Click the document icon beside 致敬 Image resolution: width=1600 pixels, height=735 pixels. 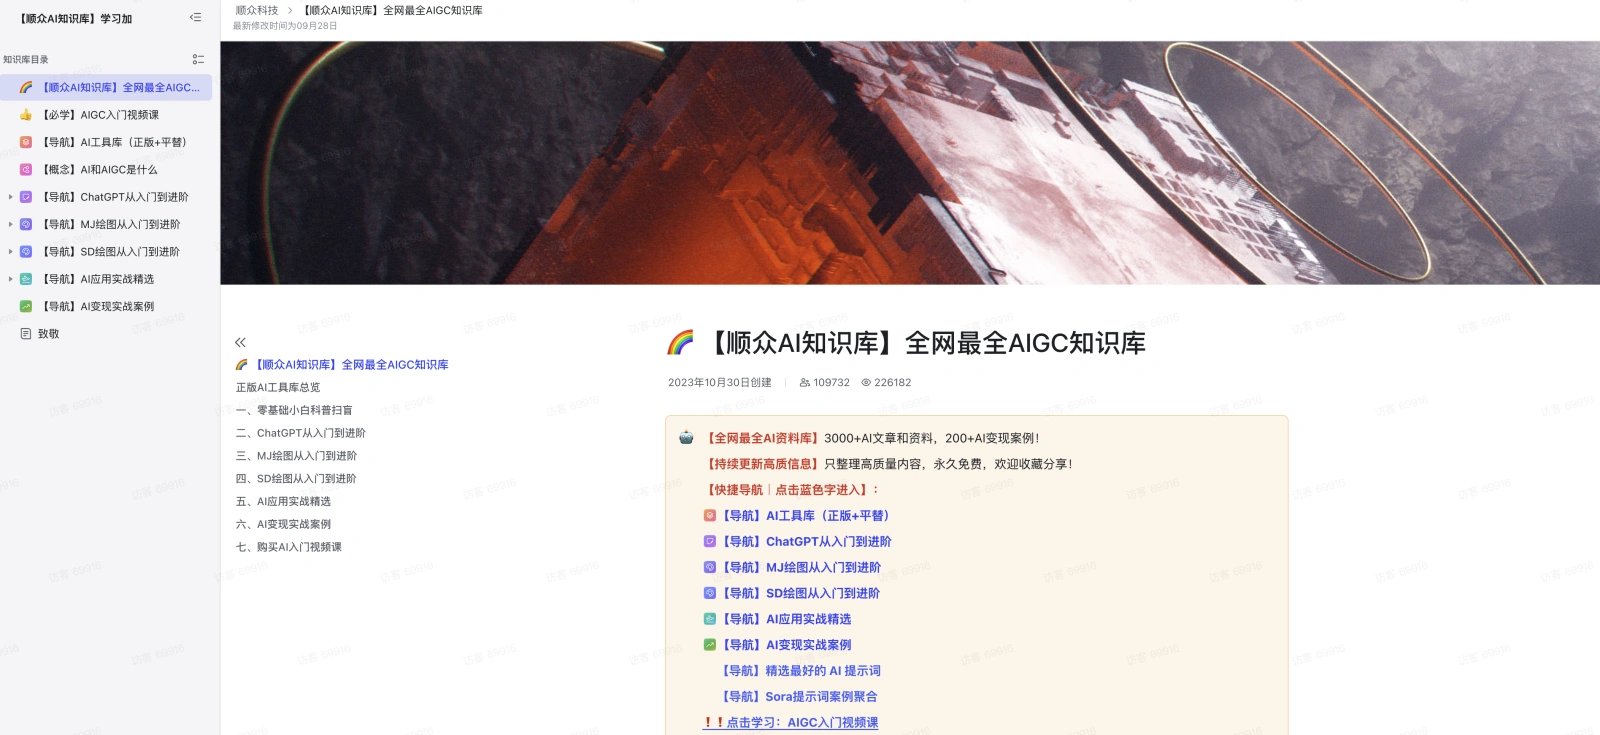tap(26, 334)
